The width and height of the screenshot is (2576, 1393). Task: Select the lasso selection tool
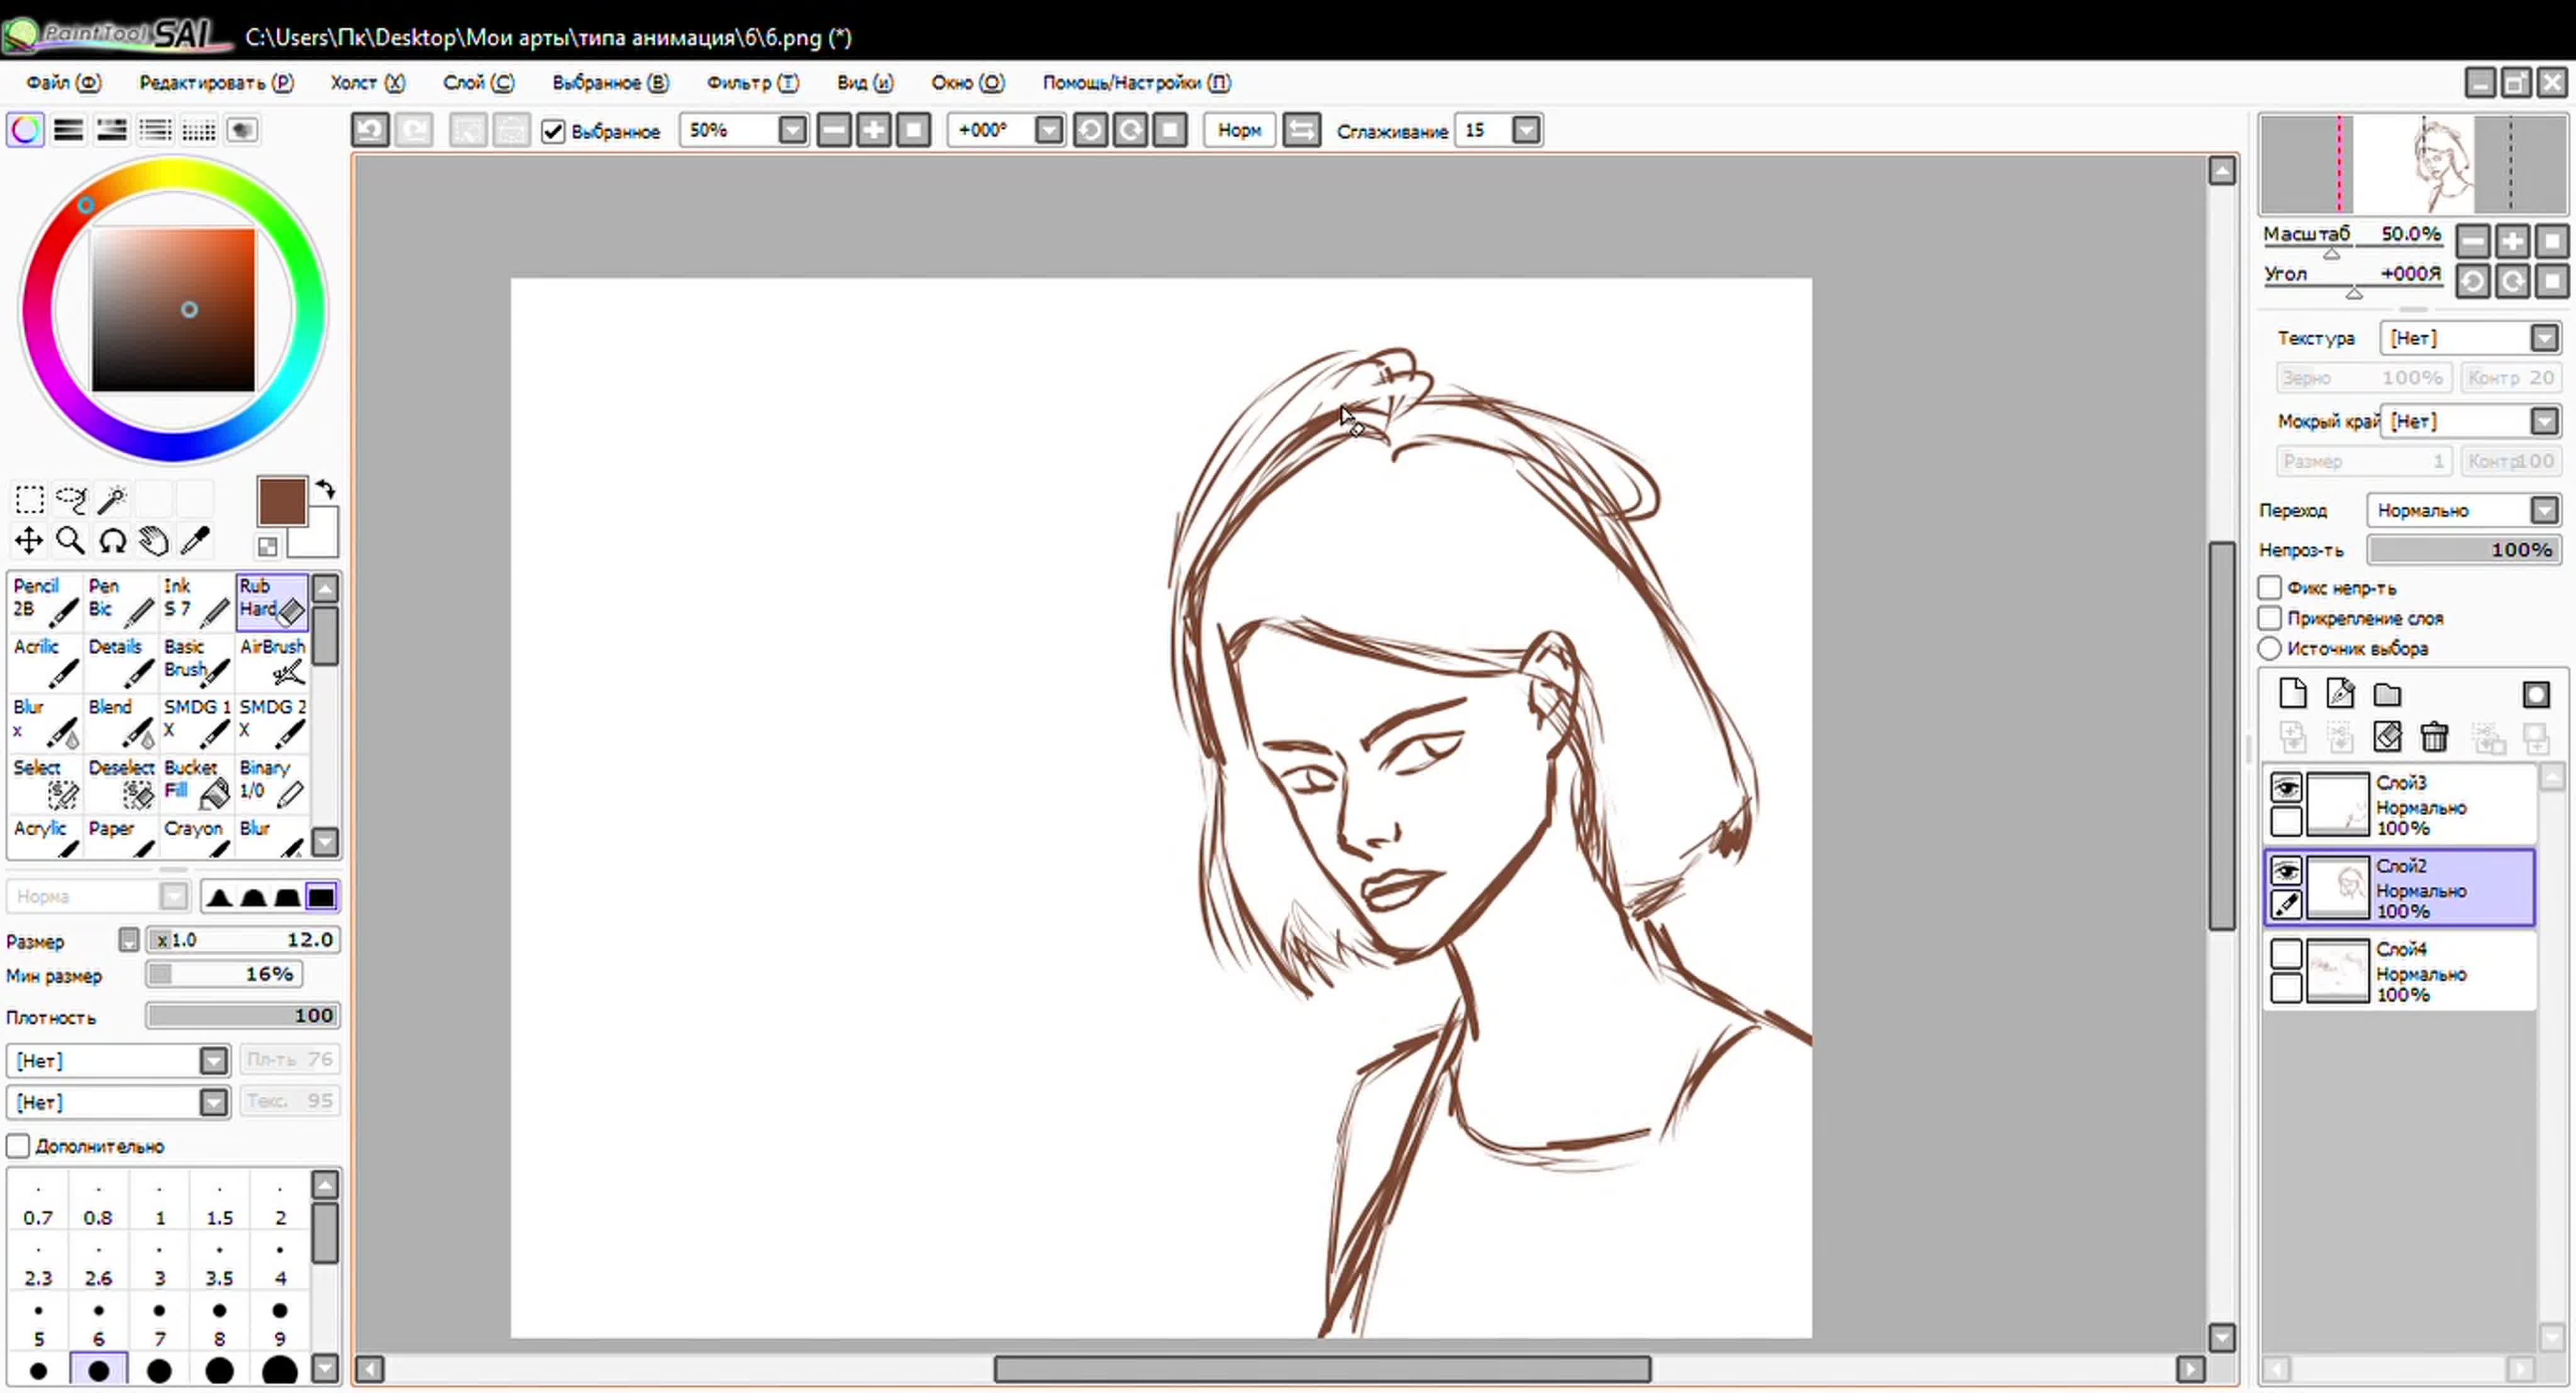71,499
